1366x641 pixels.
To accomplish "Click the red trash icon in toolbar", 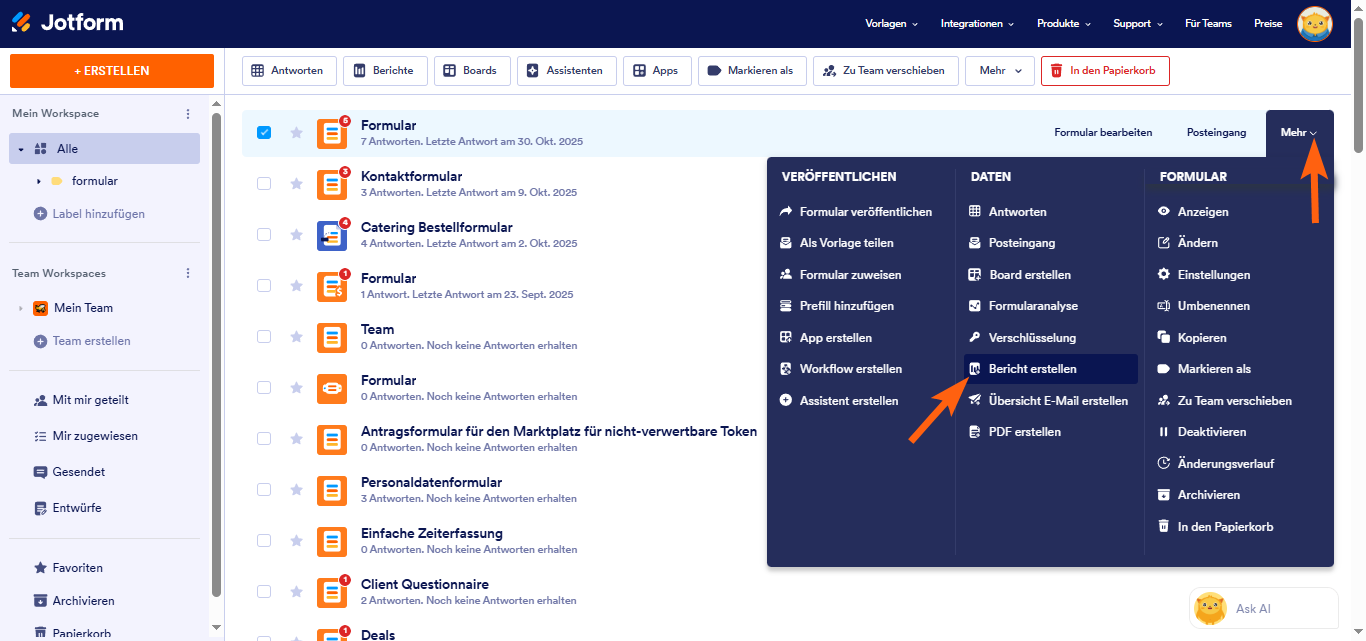I will (1056, 71).
